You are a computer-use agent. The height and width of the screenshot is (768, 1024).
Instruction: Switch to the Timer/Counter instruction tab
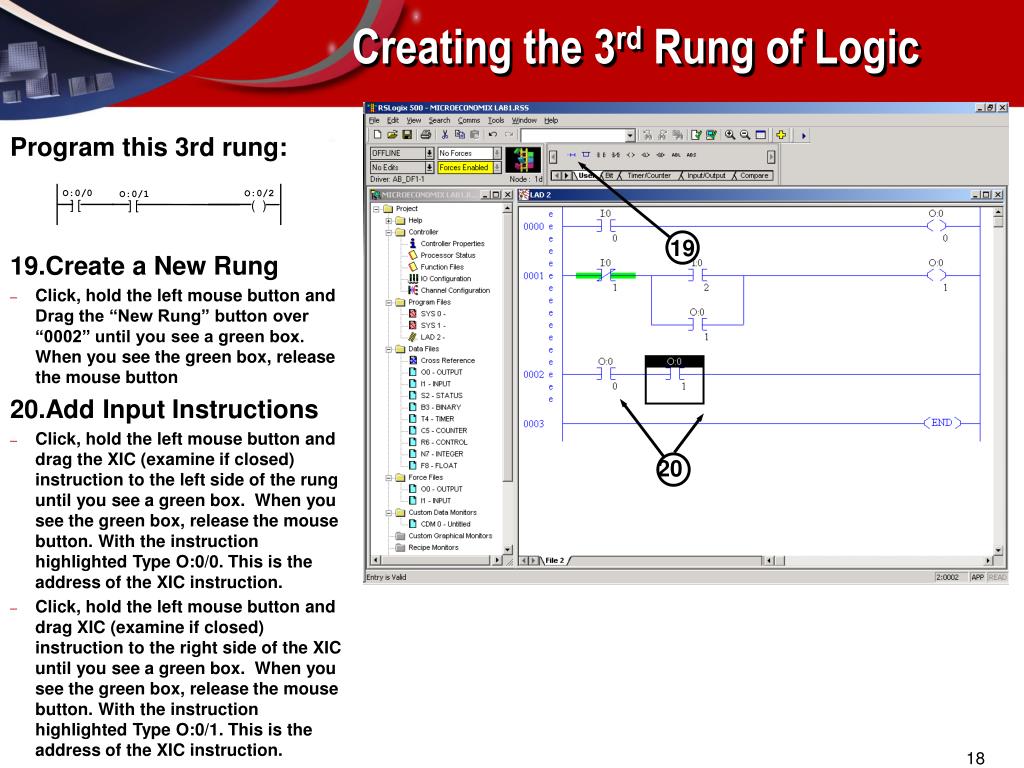point(648,176)
